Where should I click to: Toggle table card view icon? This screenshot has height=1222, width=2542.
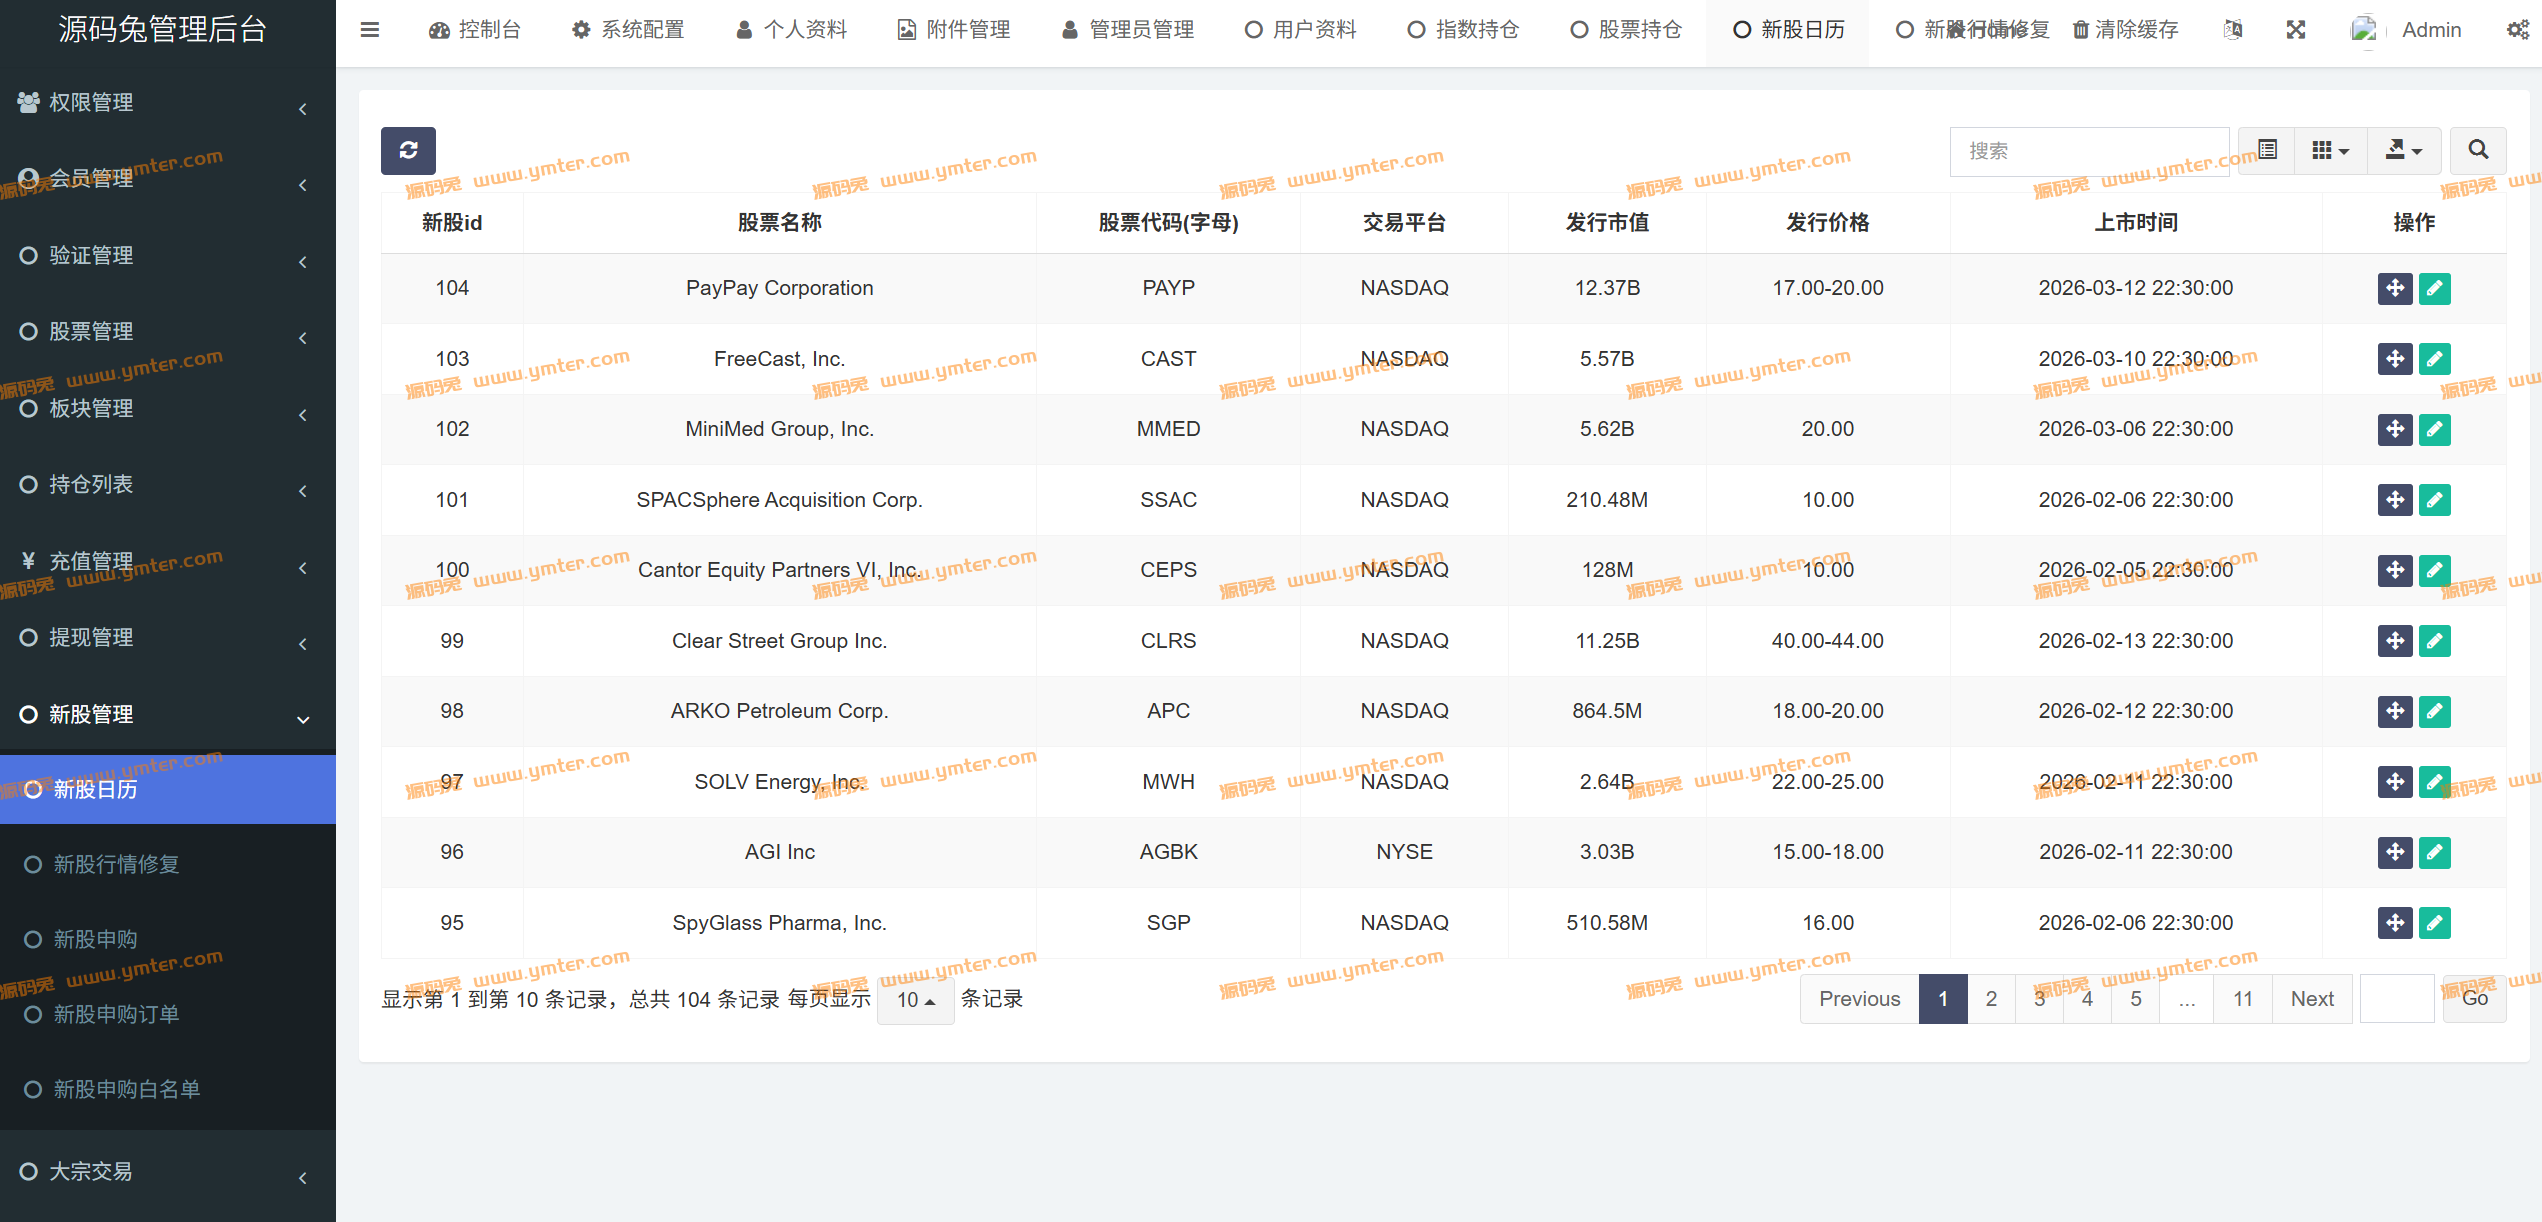point(2267,150)
